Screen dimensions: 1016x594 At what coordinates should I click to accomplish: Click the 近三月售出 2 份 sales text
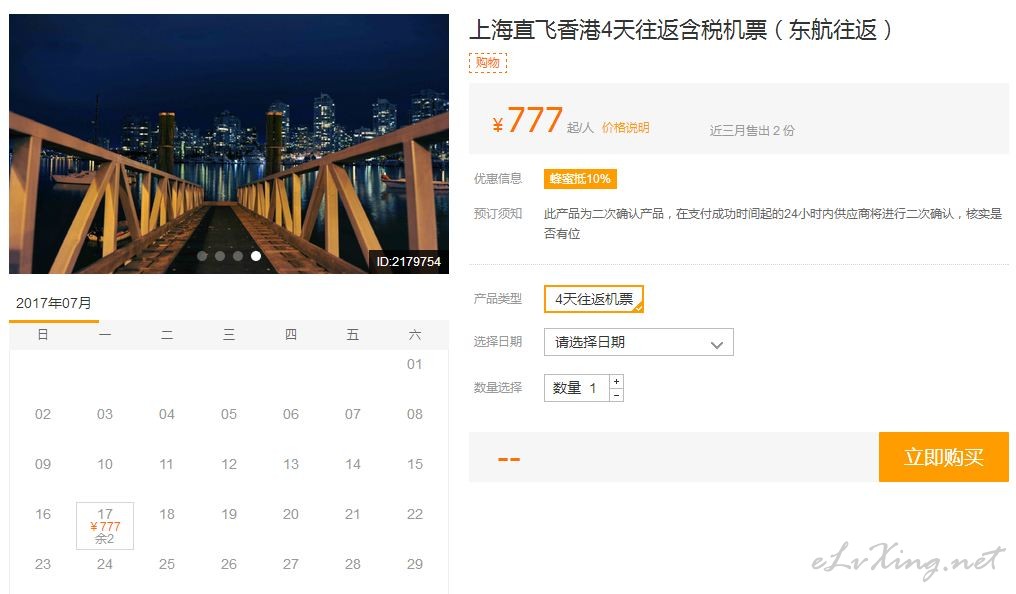752,130
